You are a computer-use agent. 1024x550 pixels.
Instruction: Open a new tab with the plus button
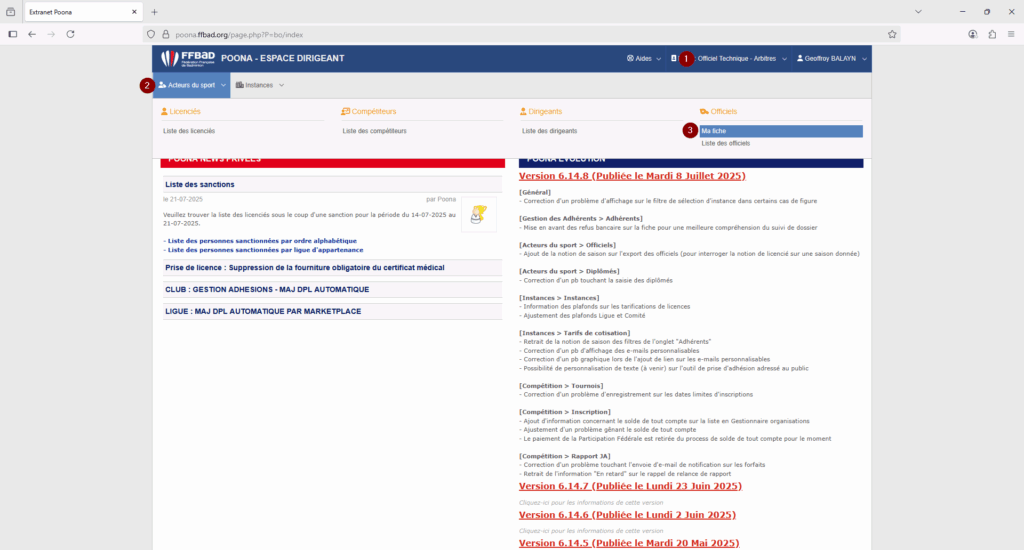pos(154,12)
